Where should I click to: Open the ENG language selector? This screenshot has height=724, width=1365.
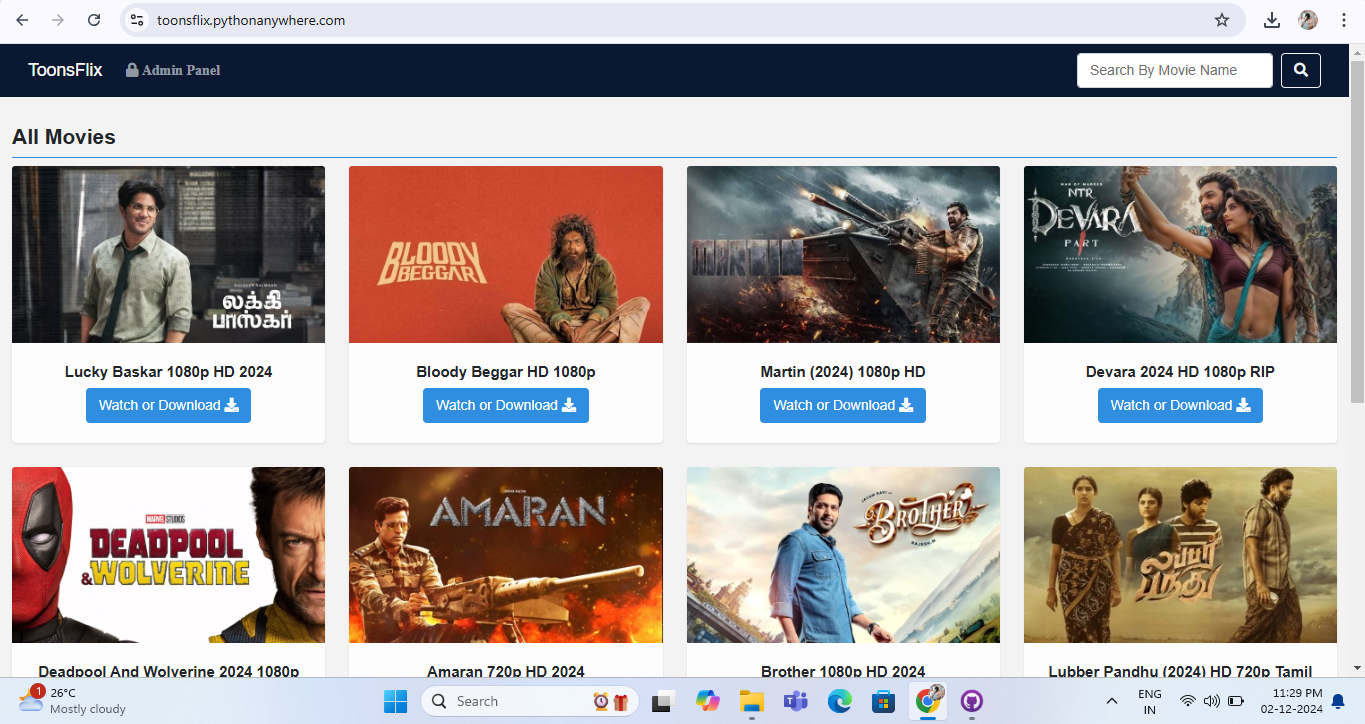coord(1150,701)
